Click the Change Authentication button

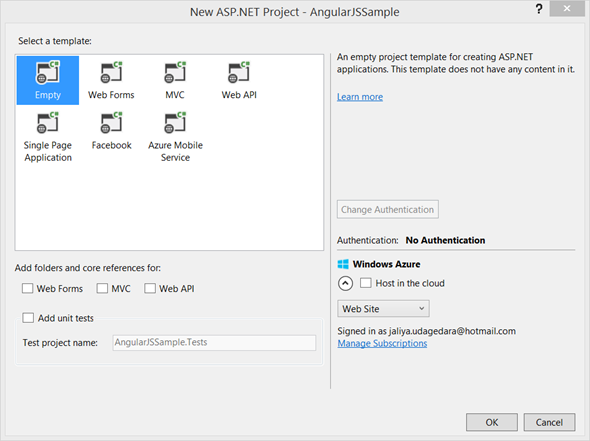pyautogui.click(x=388, y=209)
